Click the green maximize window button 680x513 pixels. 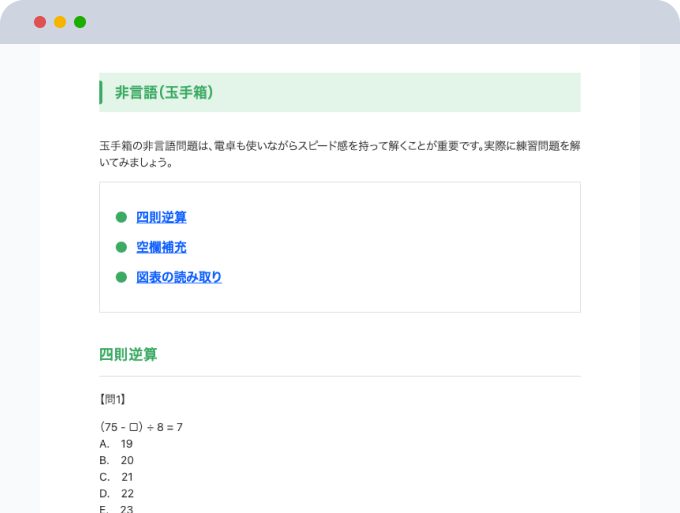point(80,22)
